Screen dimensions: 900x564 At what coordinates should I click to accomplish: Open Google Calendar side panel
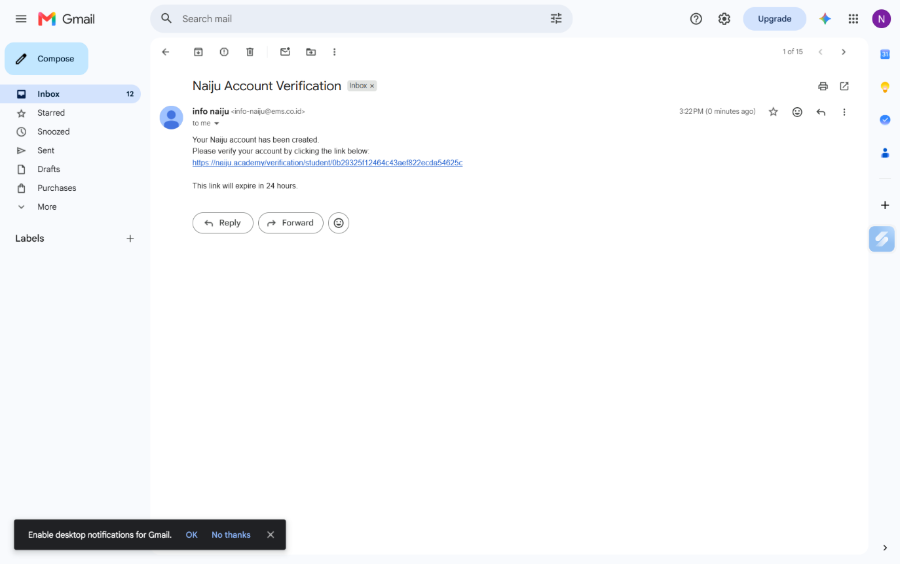click(885, 54)
